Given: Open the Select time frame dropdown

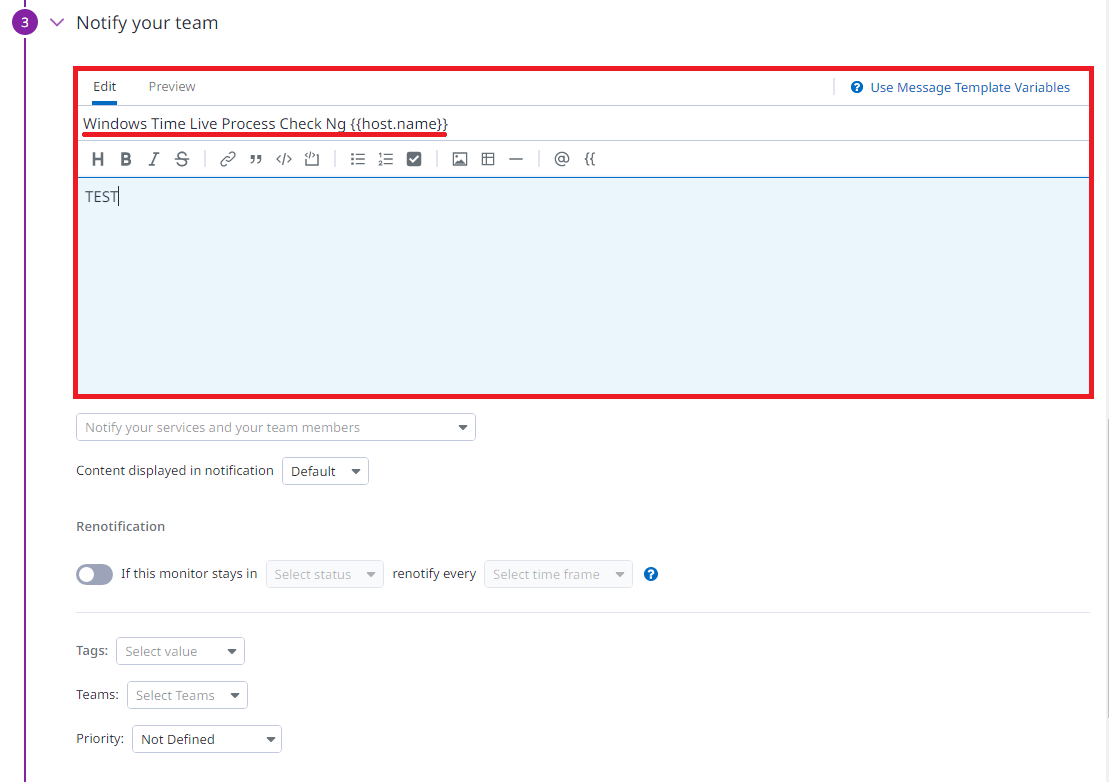Looking at the screenshot, I should (x=558, y=574).
